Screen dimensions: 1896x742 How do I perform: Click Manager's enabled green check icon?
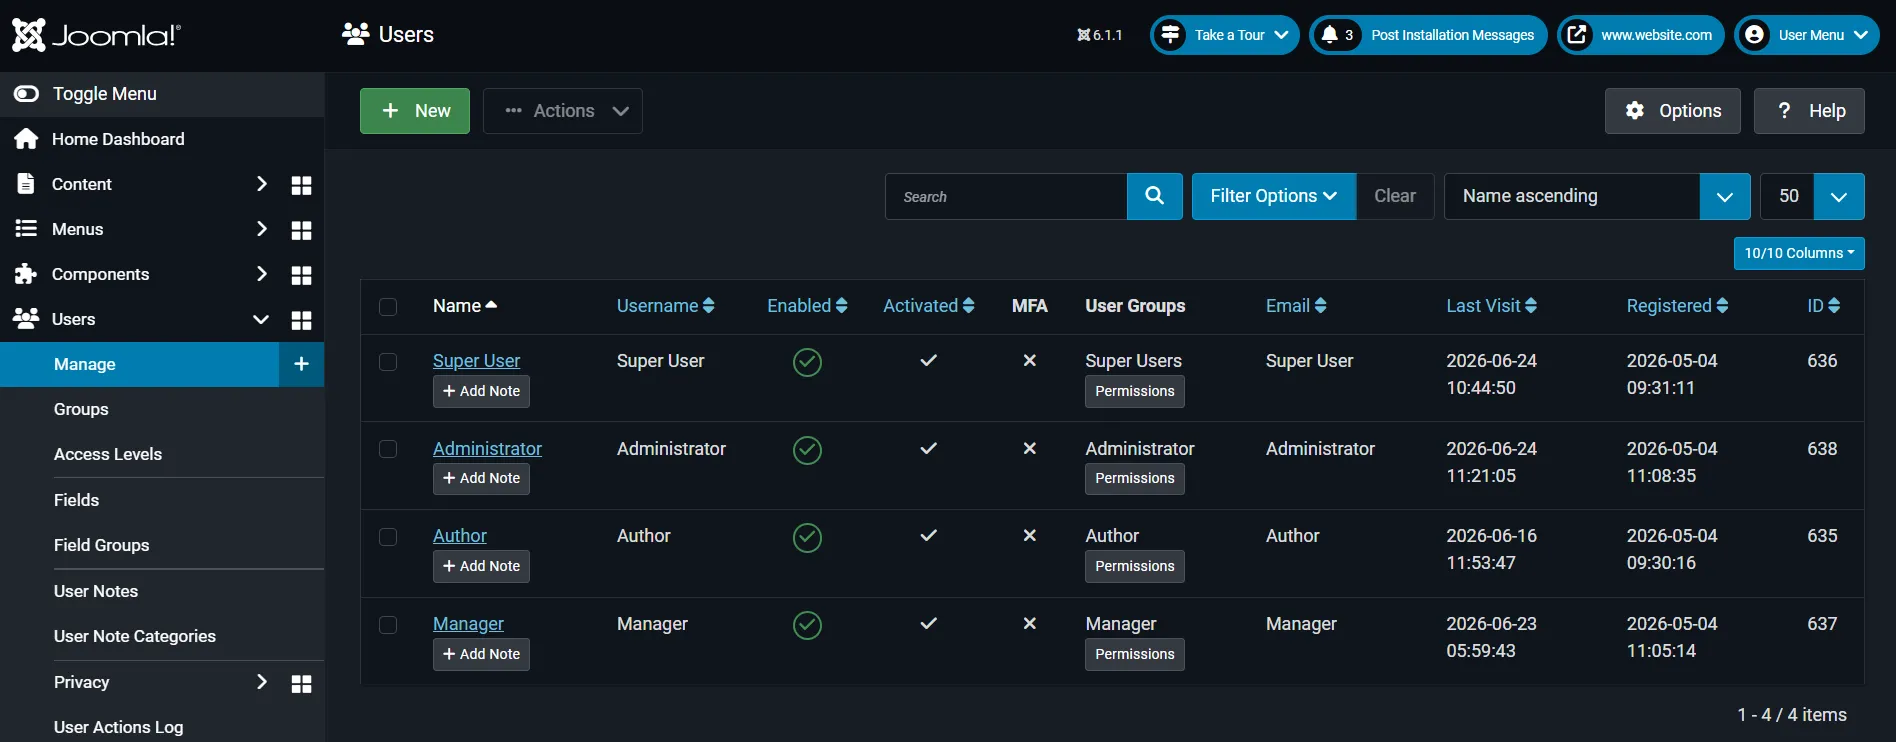pyautogui.click(x=807, y=625)
